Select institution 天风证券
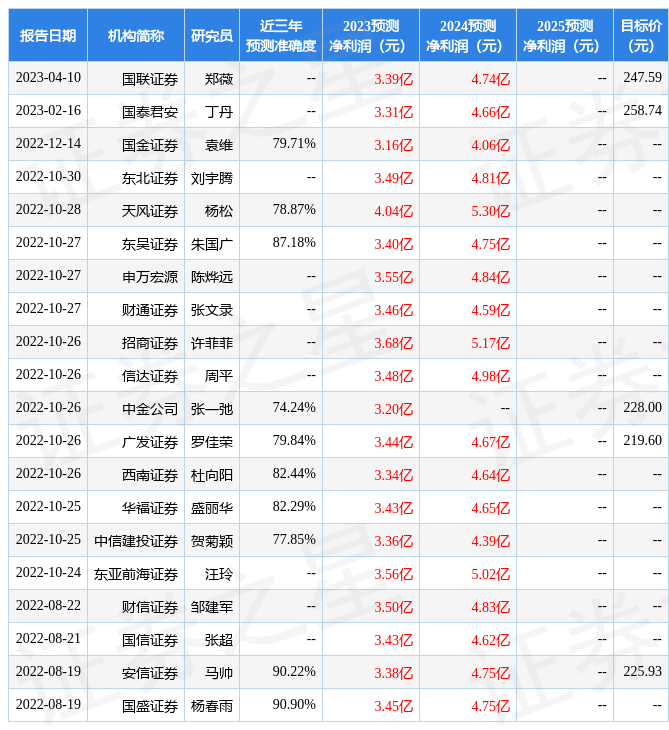669x730 pixels. coord(150,211)
